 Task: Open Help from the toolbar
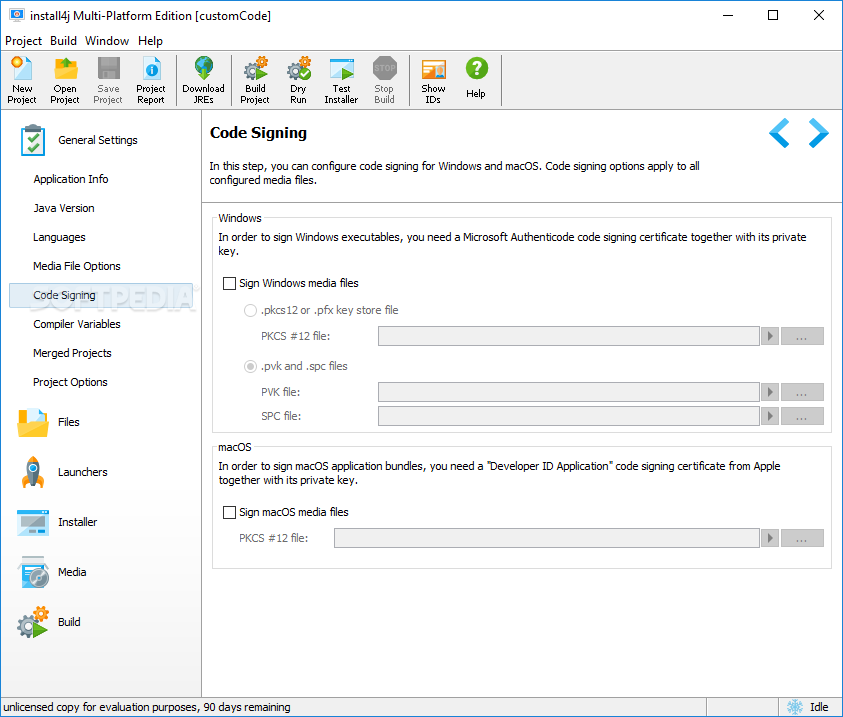(x=476, y=80)
